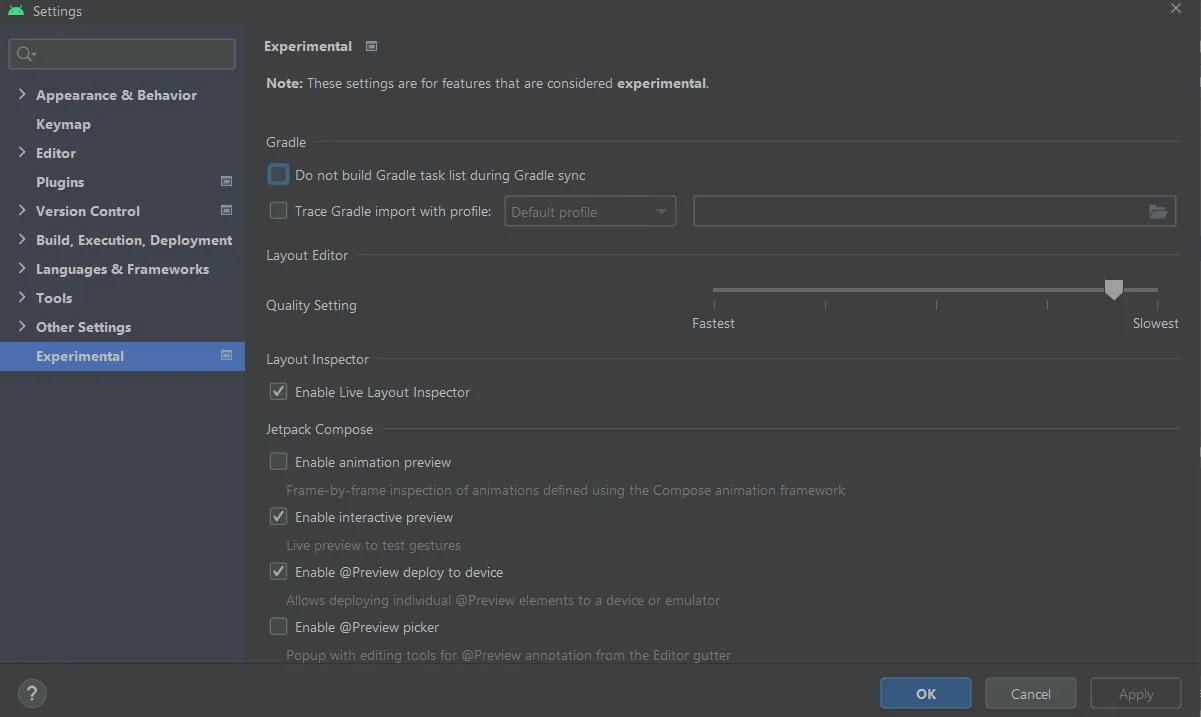Click the icon next to Experimental header

371,46
